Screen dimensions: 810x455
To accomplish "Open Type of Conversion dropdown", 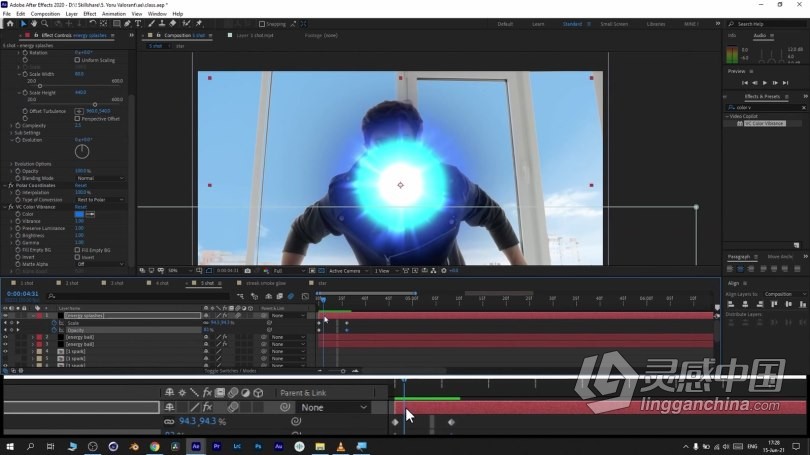I will [x=100, y=199].
